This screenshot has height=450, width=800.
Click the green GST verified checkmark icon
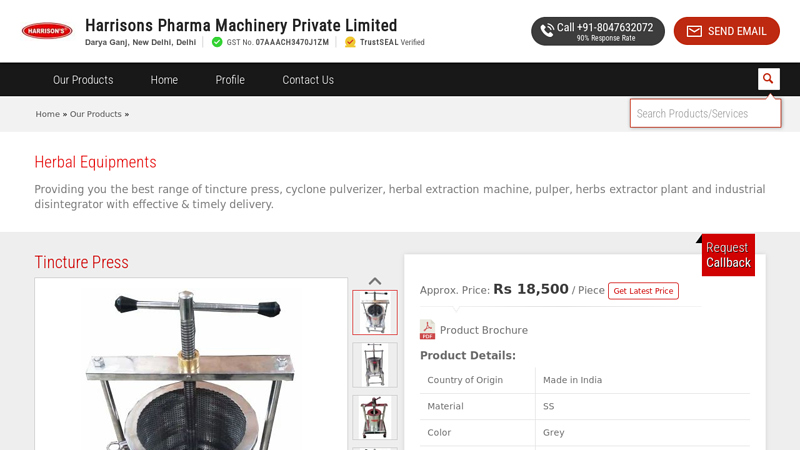(217, 42)
